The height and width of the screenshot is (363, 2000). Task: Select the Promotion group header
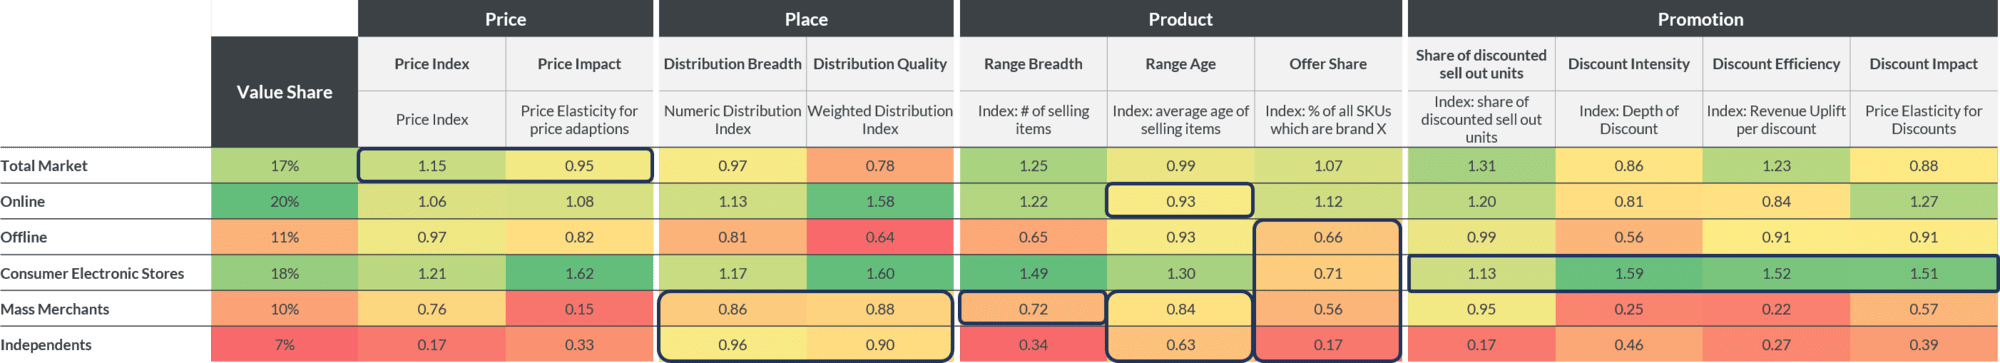1700,19
